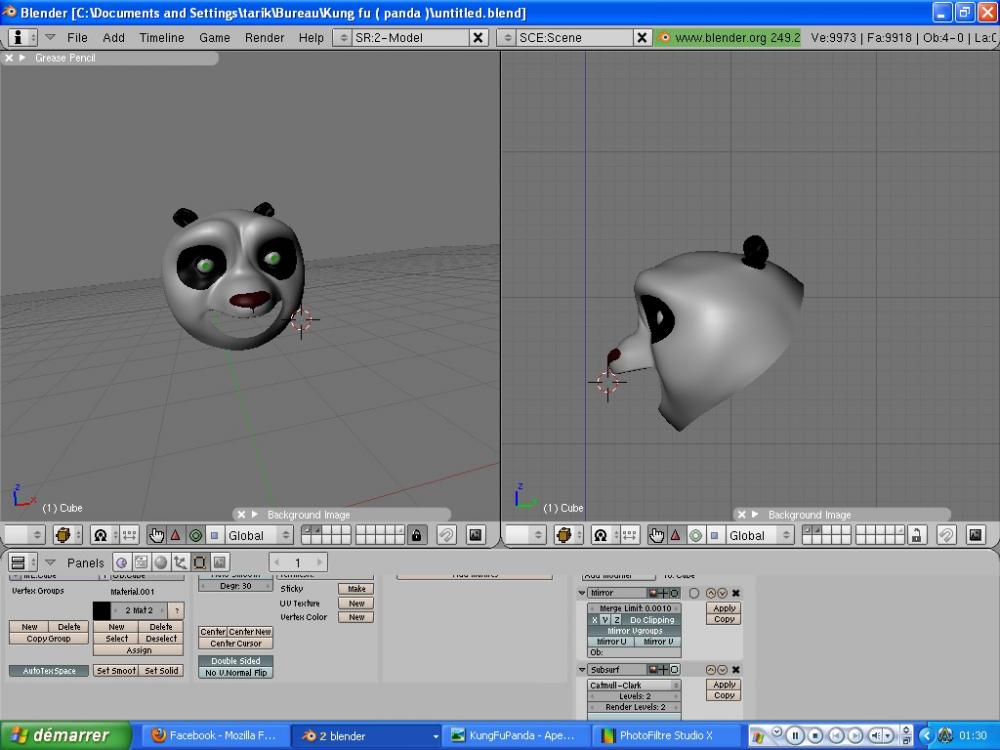The width and height of the screenshot is (1000, 750).
Task: Click the Center Cursor button
Action: pos(235,643)
